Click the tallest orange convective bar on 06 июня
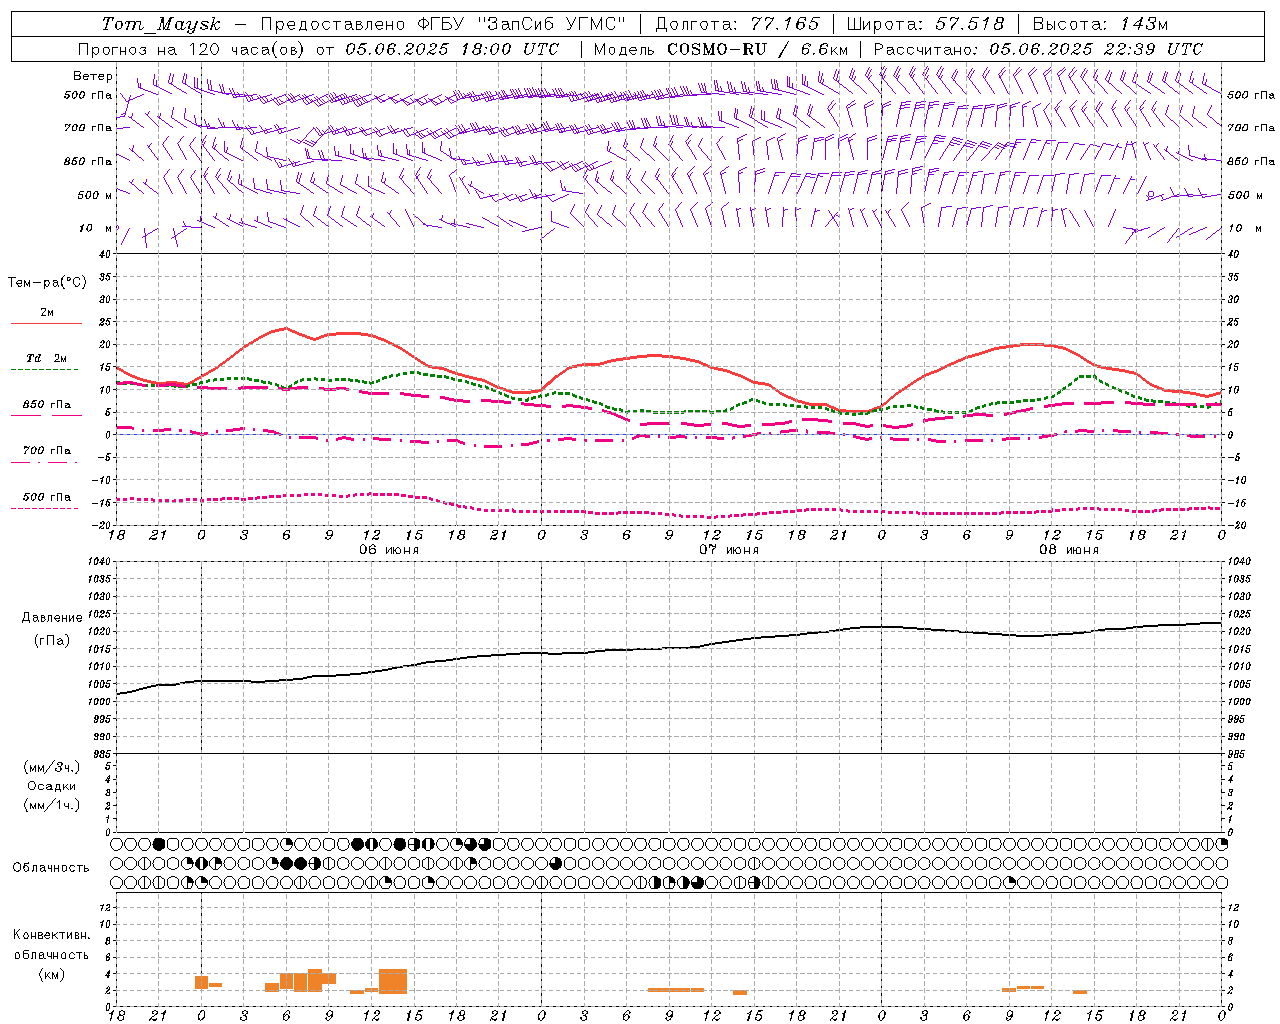Image resolution: width=1280 pixels, height=1024 pixels. pos(393,981)
